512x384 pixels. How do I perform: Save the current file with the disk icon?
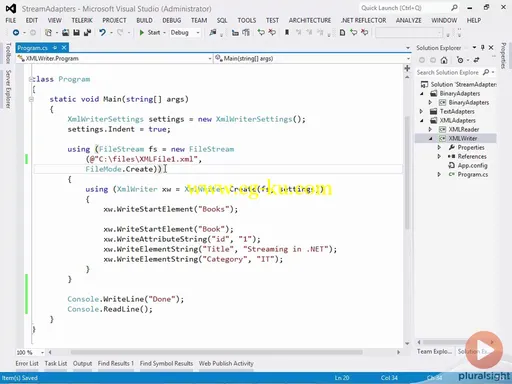[76, 32]
